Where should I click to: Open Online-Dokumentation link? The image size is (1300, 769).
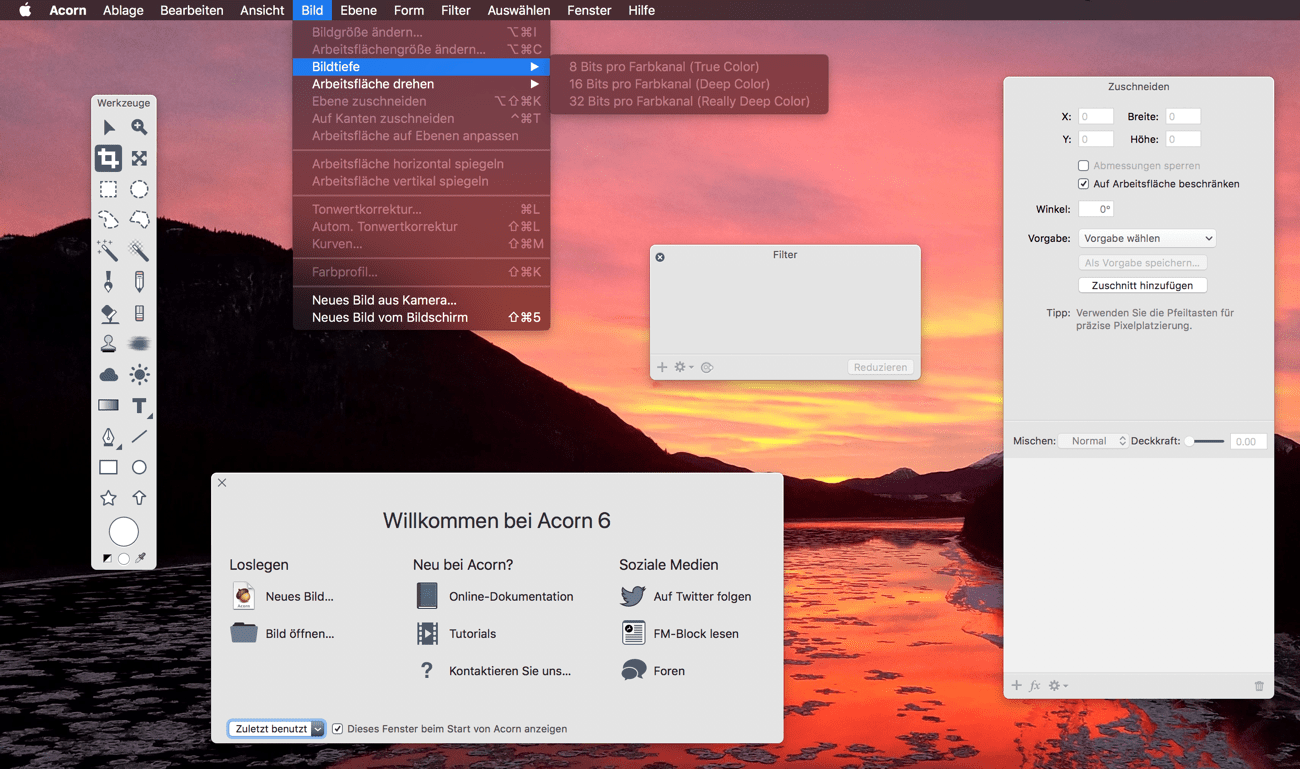[x=495, y=597]
